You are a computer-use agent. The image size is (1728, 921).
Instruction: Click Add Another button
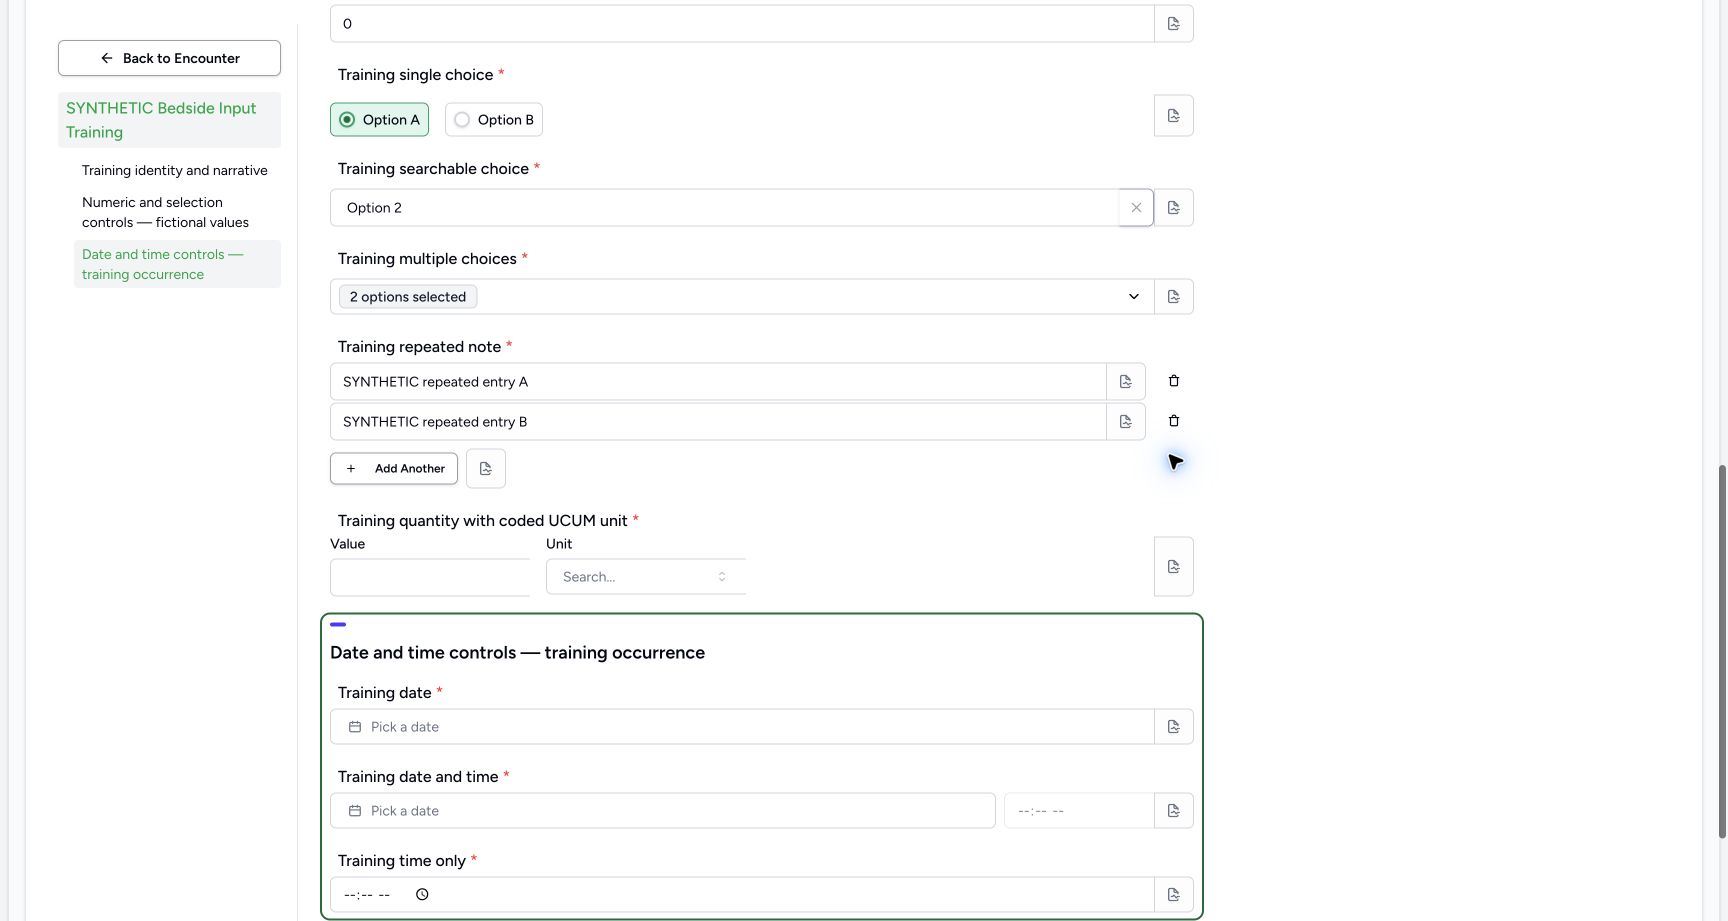click(394, 469)
